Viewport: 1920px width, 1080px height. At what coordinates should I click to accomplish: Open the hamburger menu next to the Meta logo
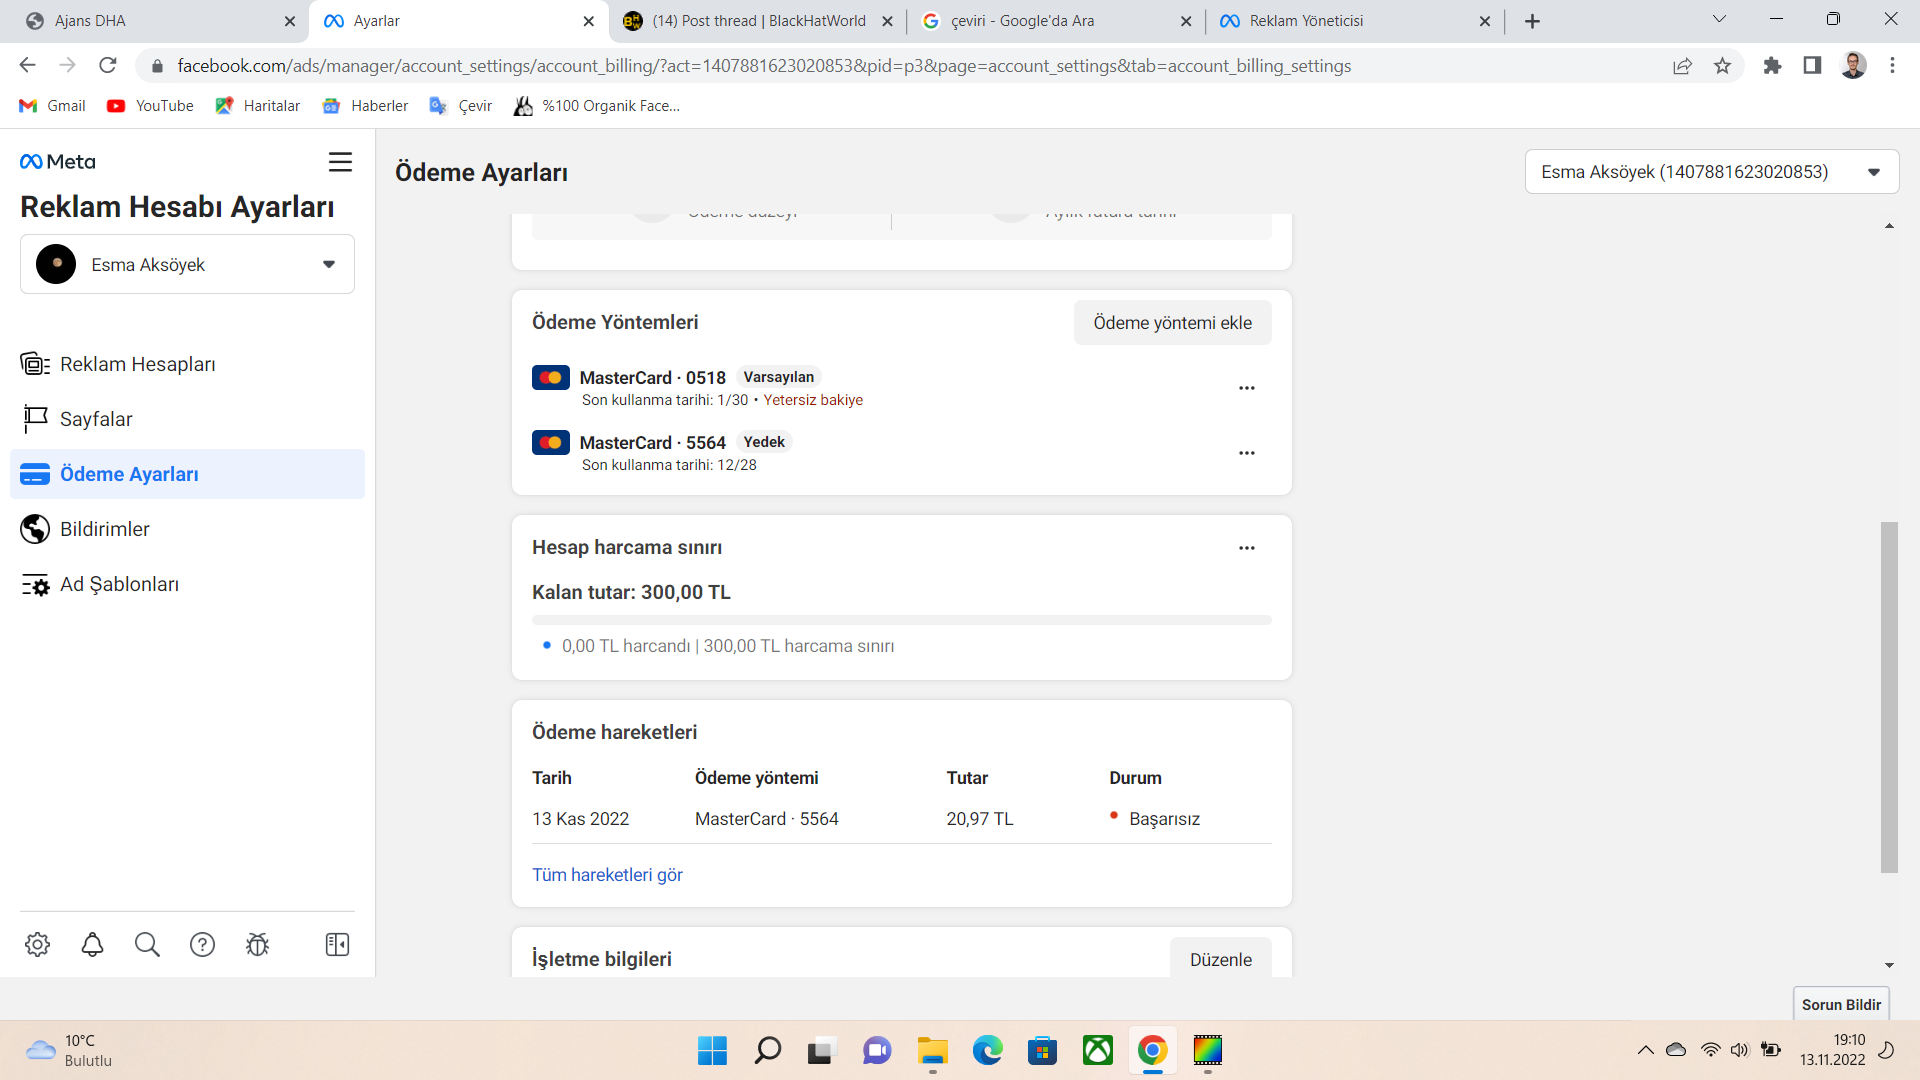(340, 162)
